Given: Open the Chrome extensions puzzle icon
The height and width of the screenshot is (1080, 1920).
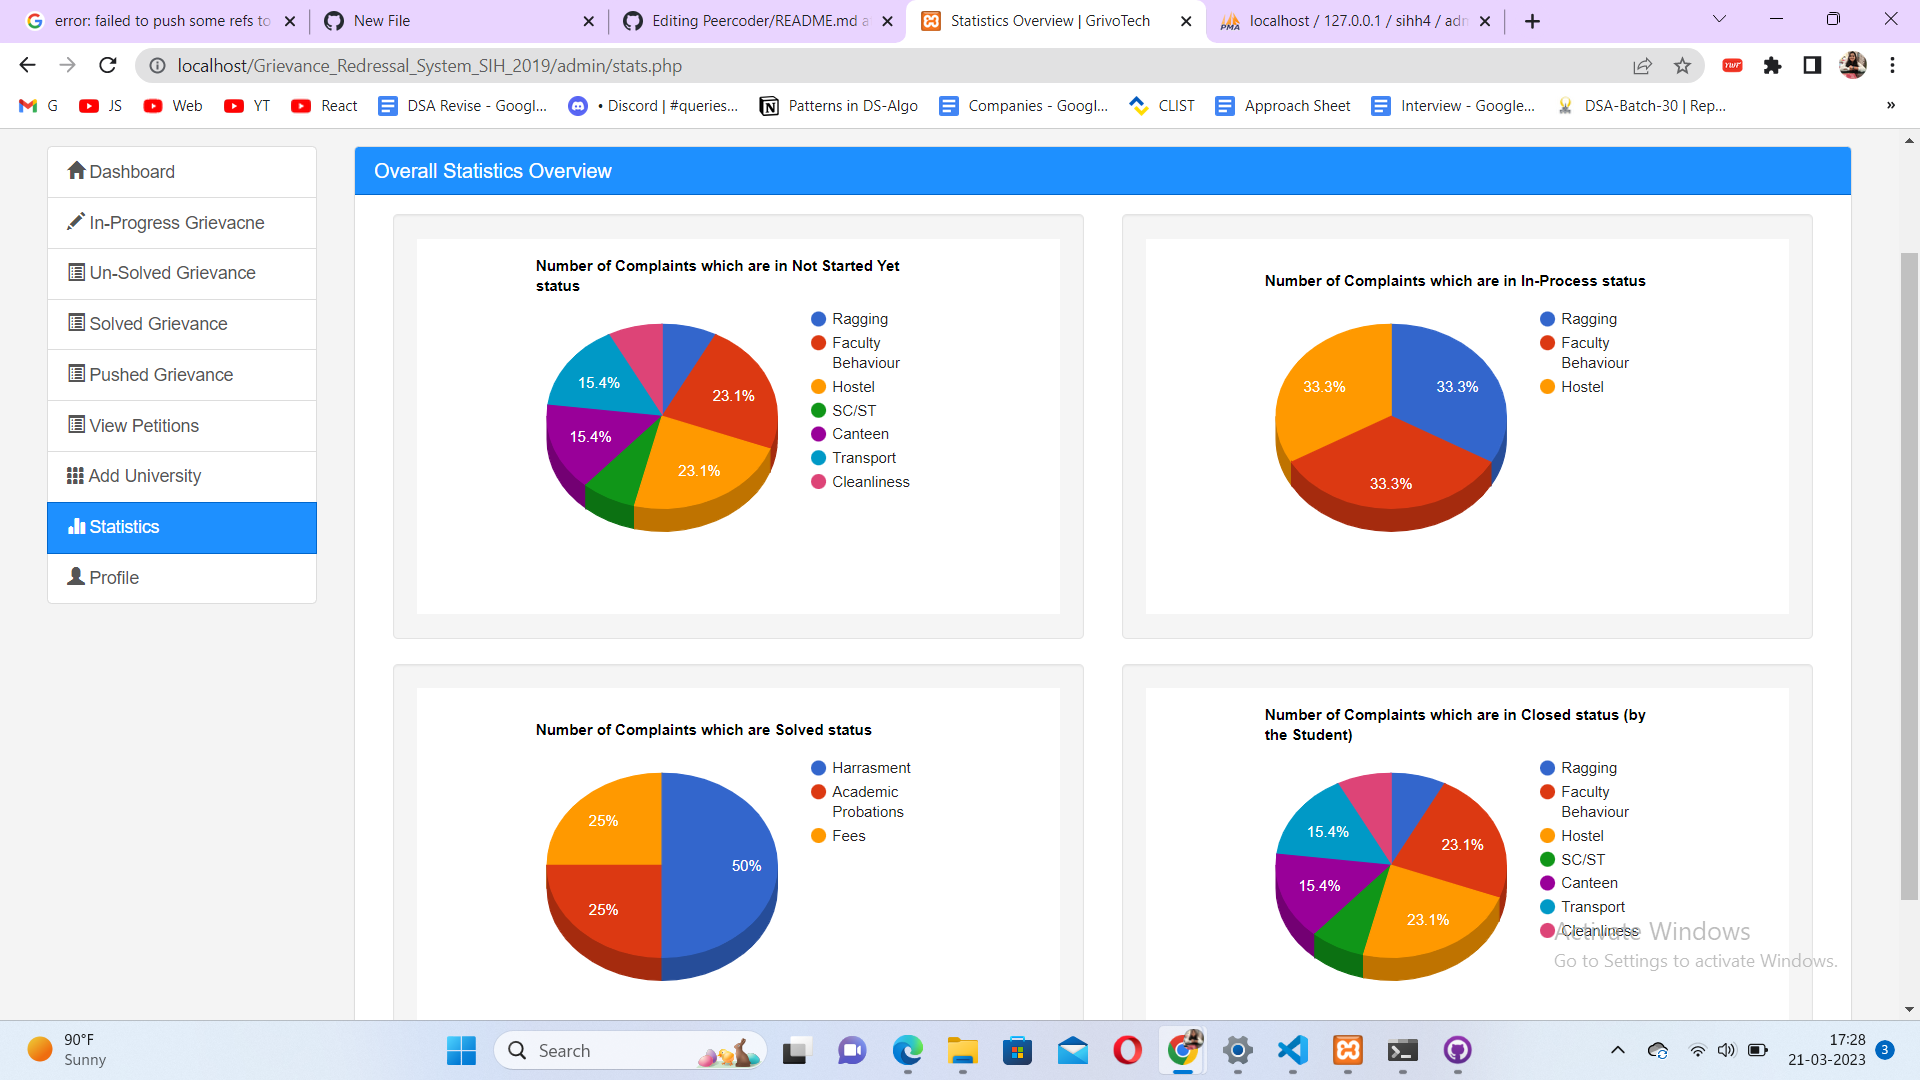Looking at the screenshot, I should [1772, 66].
